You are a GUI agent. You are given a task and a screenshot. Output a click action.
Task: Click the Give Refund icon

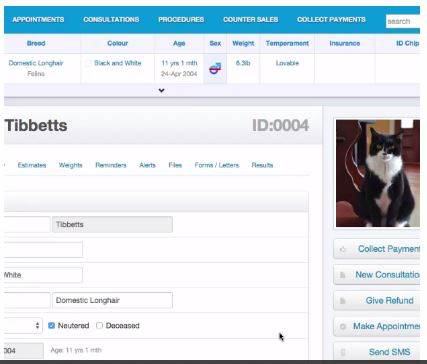pyautogui.click(x=342, y=301)
